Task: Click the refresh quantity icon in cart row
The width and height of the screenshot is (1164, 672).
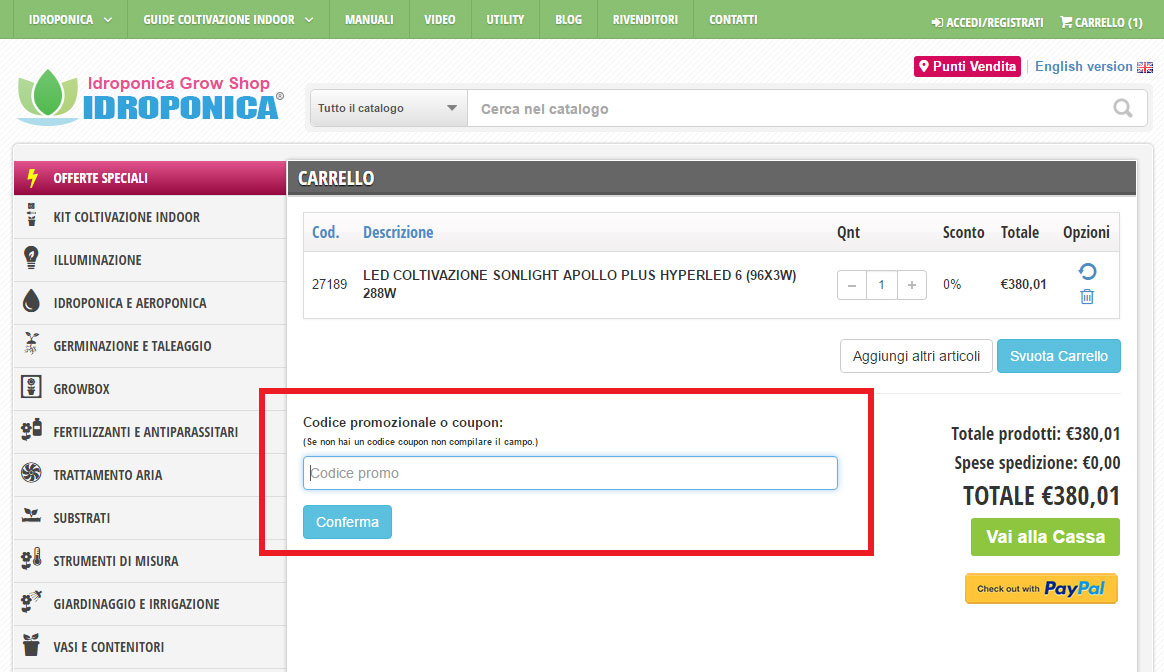Action: [x=1087, y=272]
